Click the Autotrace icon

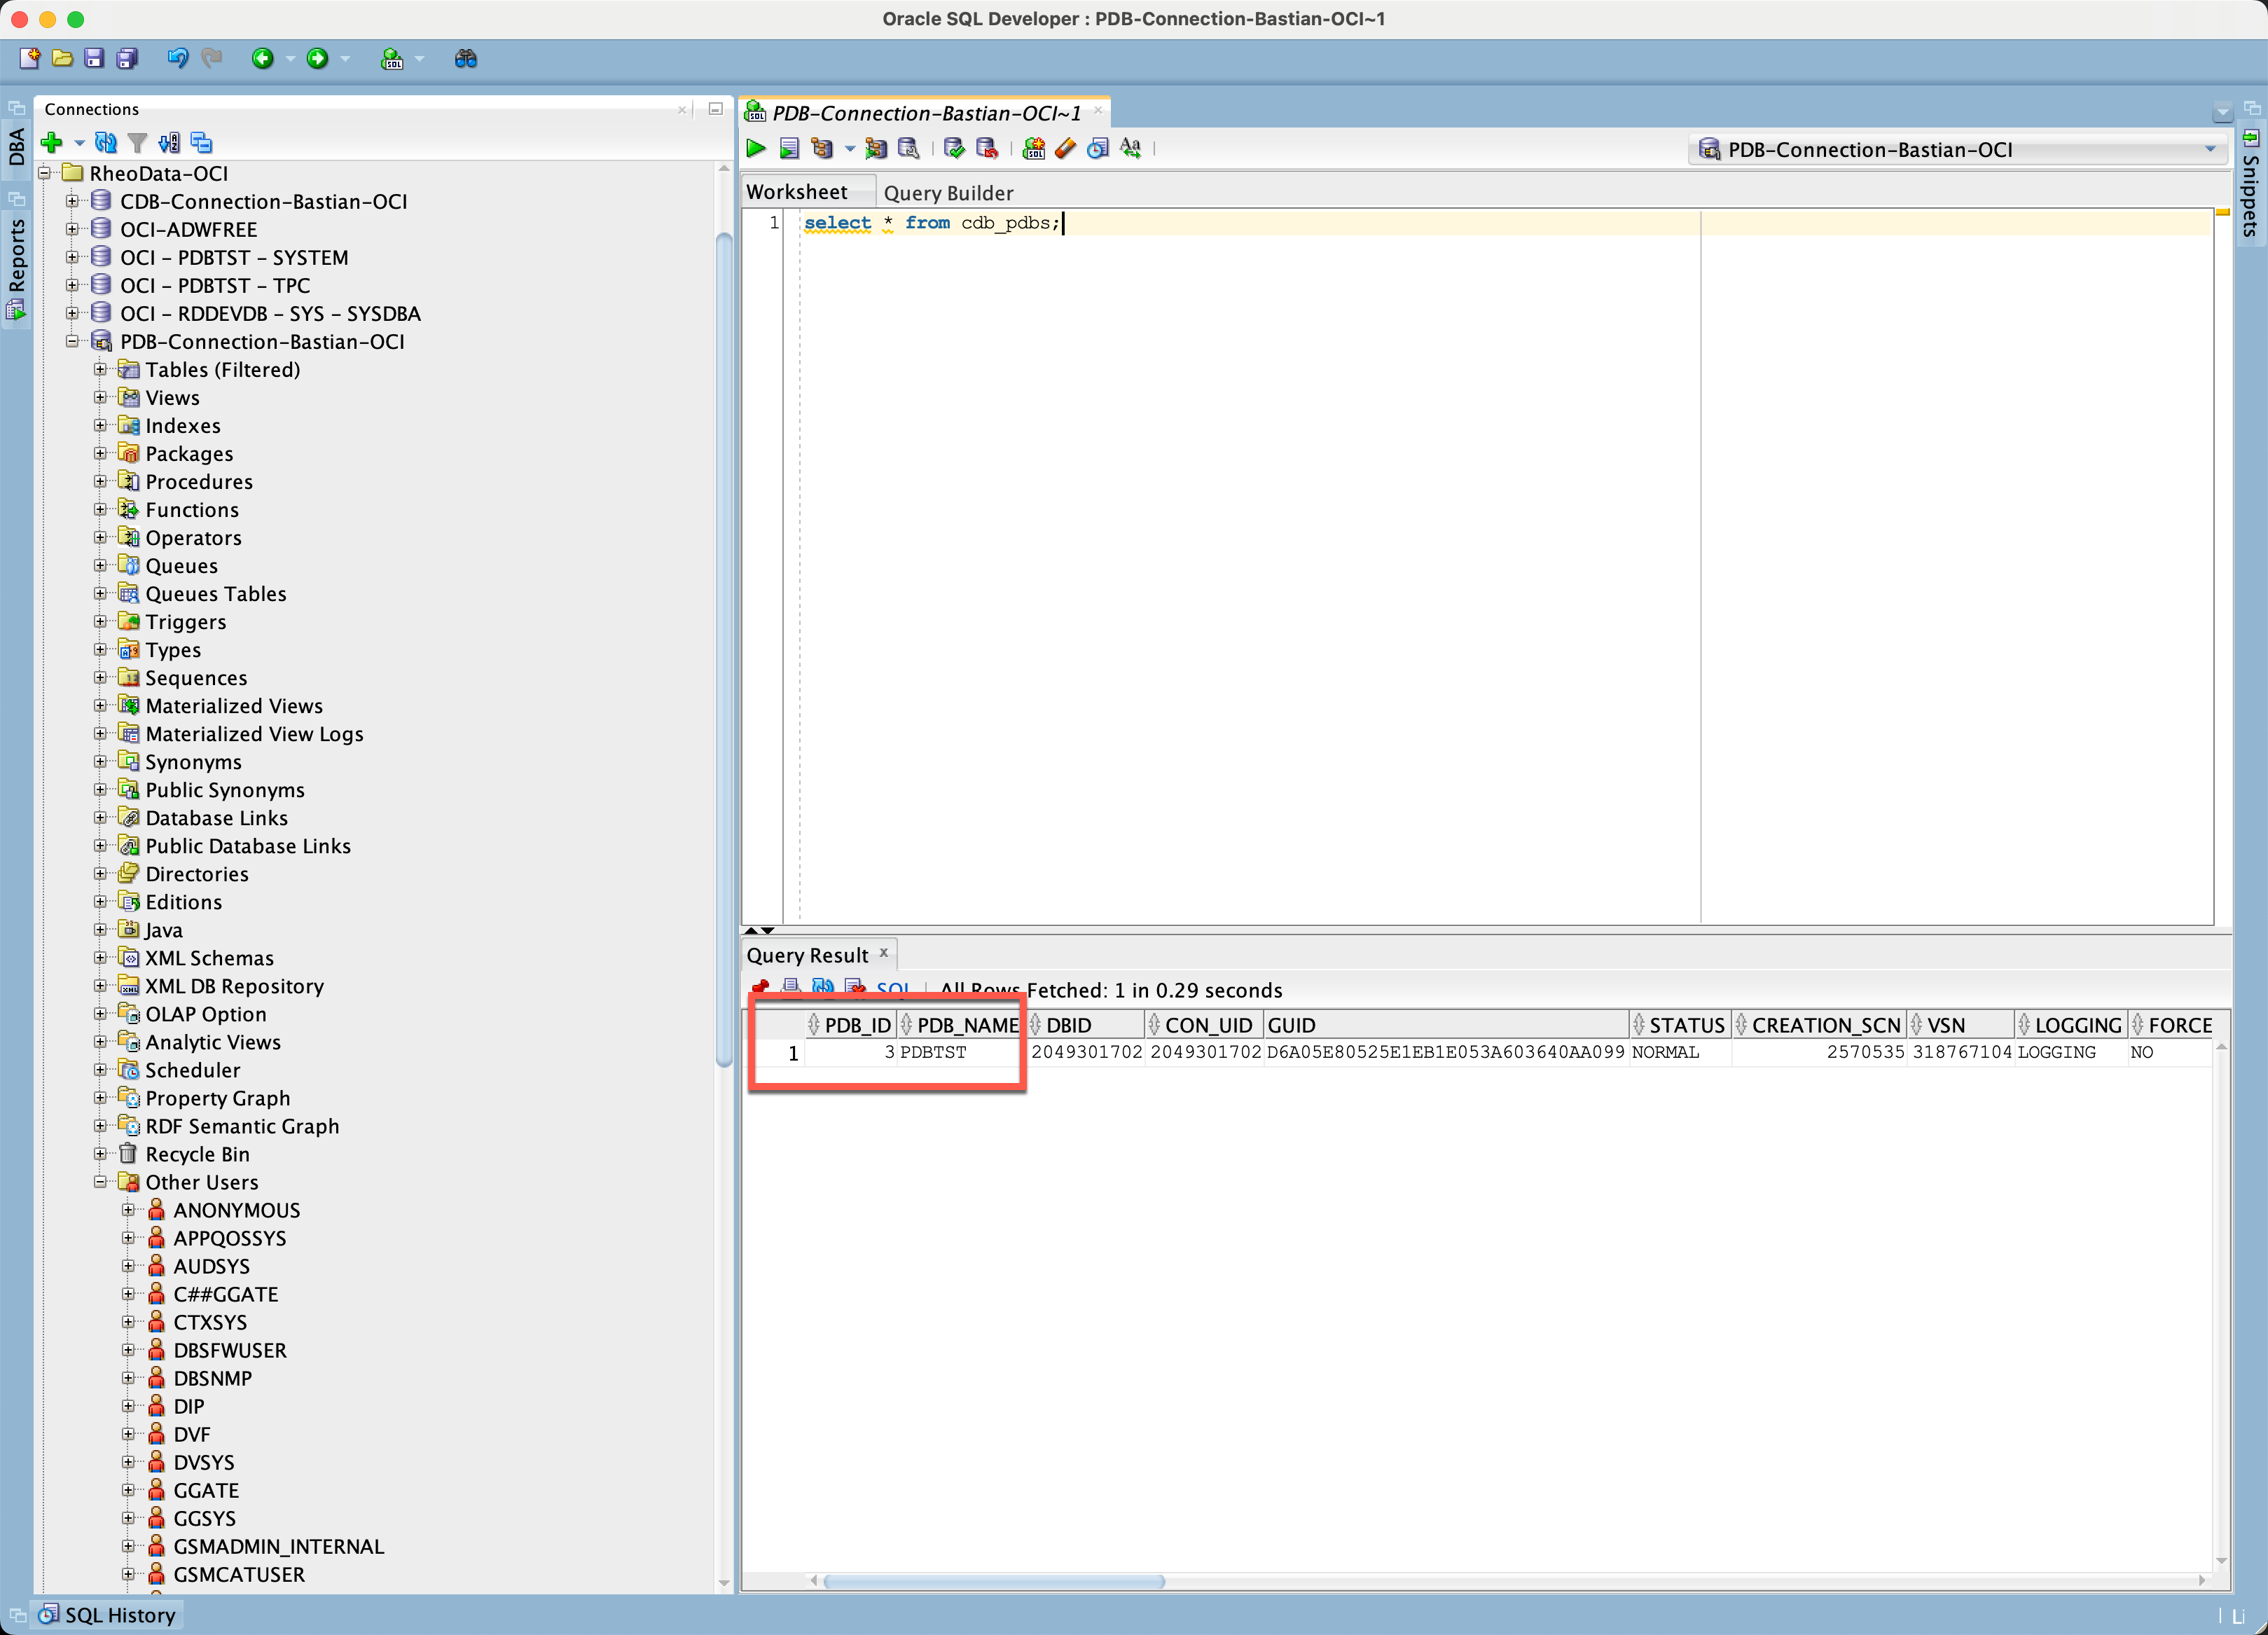click(x=876, y=149)
